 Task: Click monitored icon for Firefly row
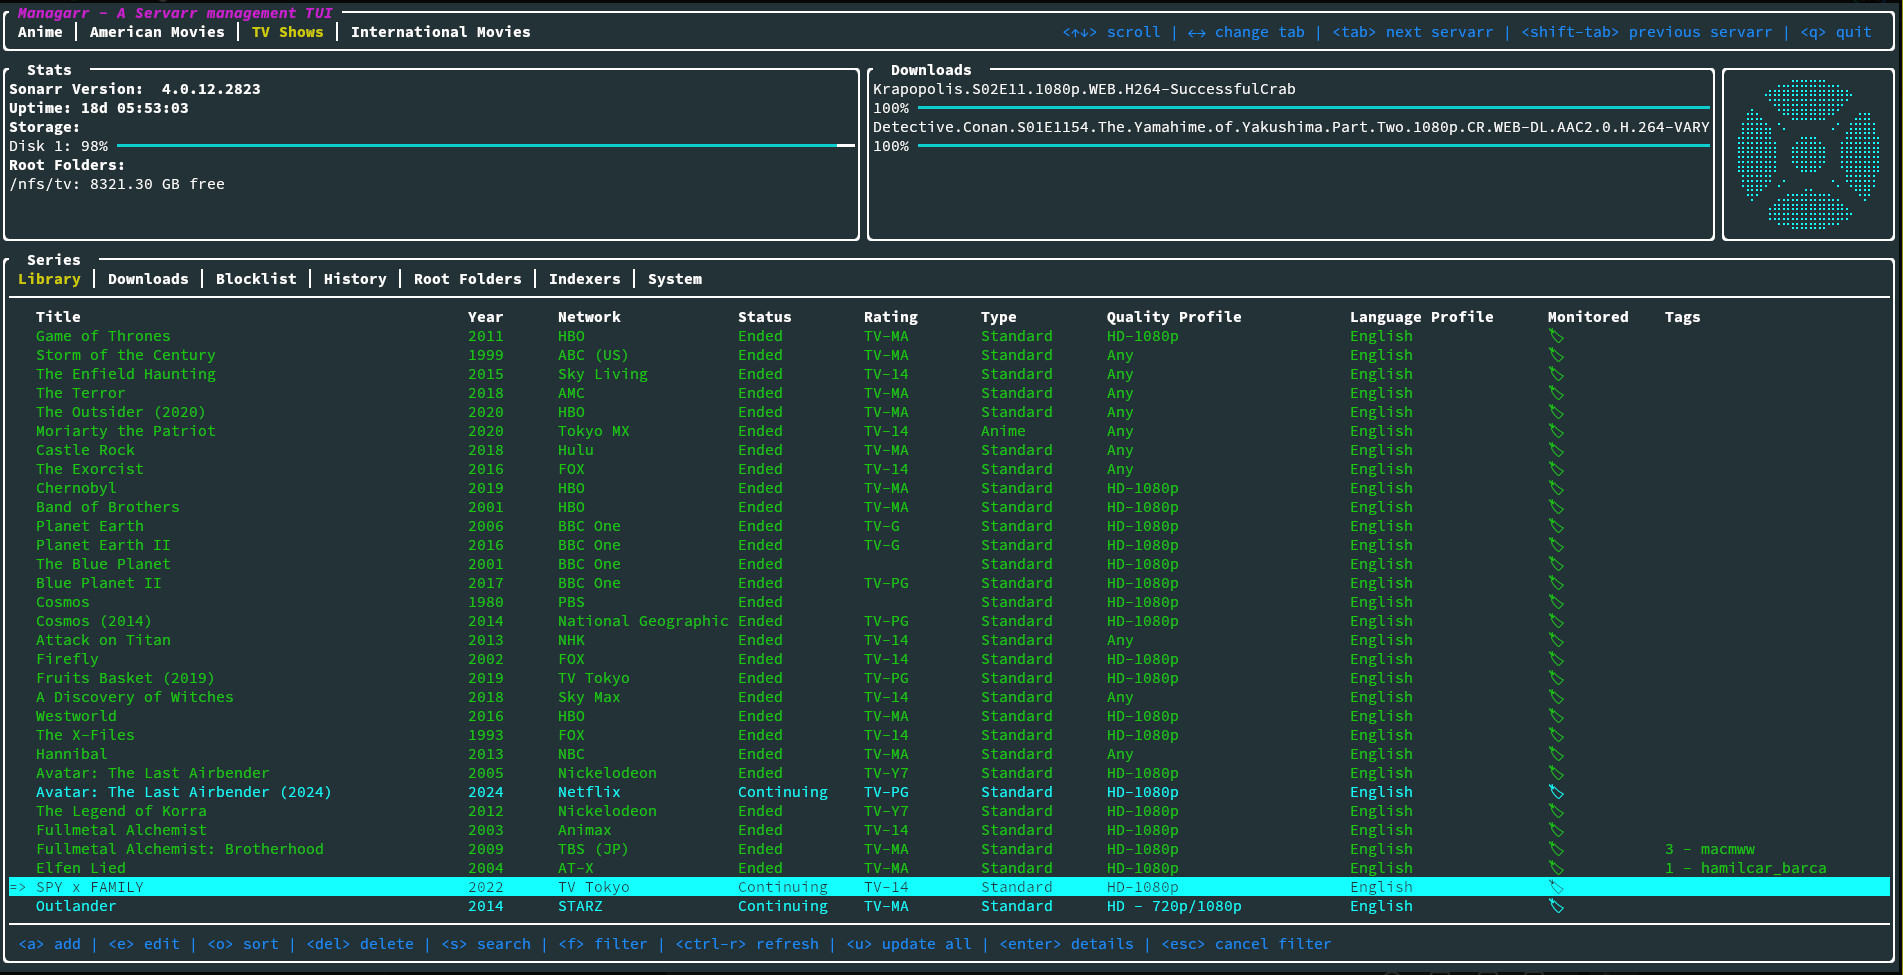coord(1556,659)
